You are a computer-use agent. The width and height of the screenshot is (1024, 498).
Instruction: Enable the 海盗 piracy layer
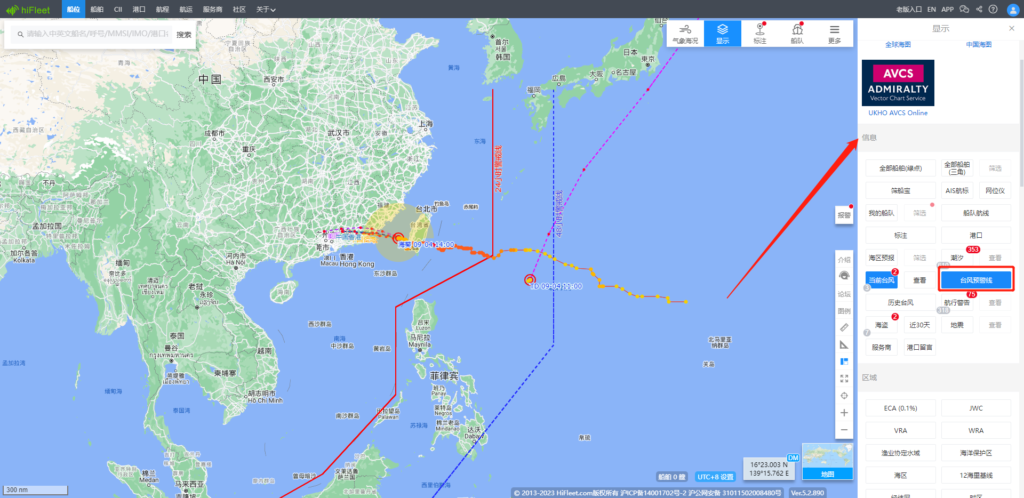[881, 325]
